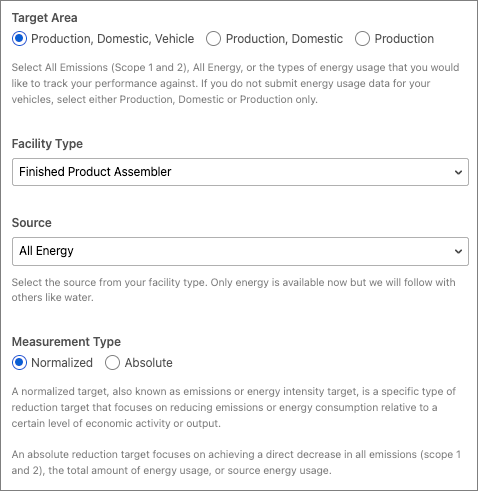
Task: Click the 'Measurement Type' section heading
Action: coord(66,342)
